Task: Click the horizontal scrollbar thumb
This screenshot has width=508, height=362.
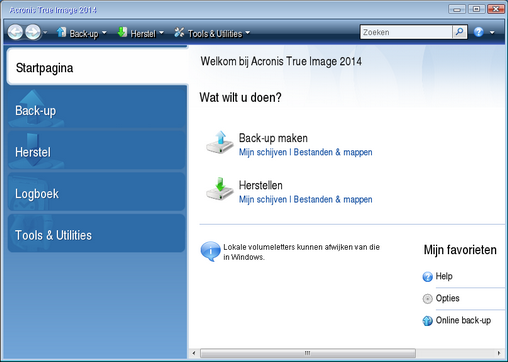Action: (x=308, y=353)
